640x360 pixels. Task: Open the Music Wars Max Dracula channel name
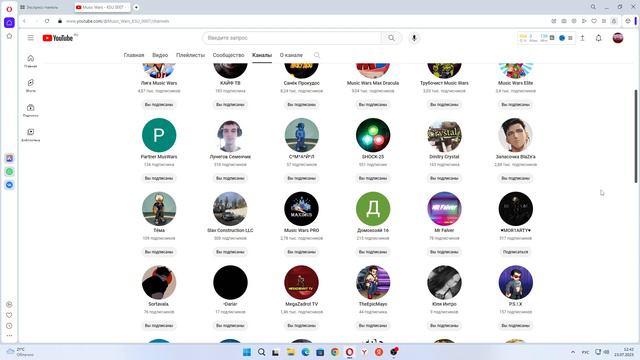(x=373, y=83)
